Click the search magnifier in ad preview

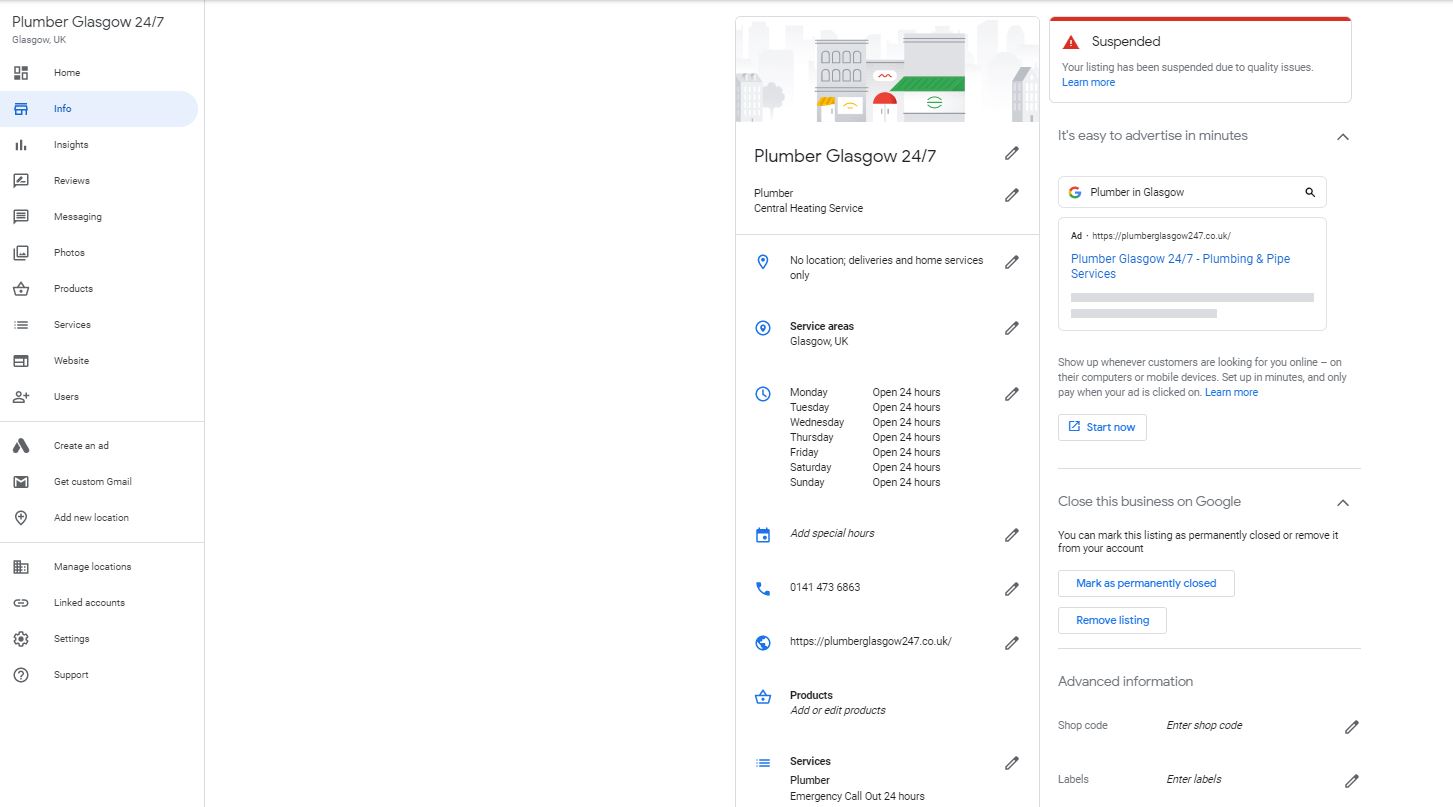tap(1310, 192)
